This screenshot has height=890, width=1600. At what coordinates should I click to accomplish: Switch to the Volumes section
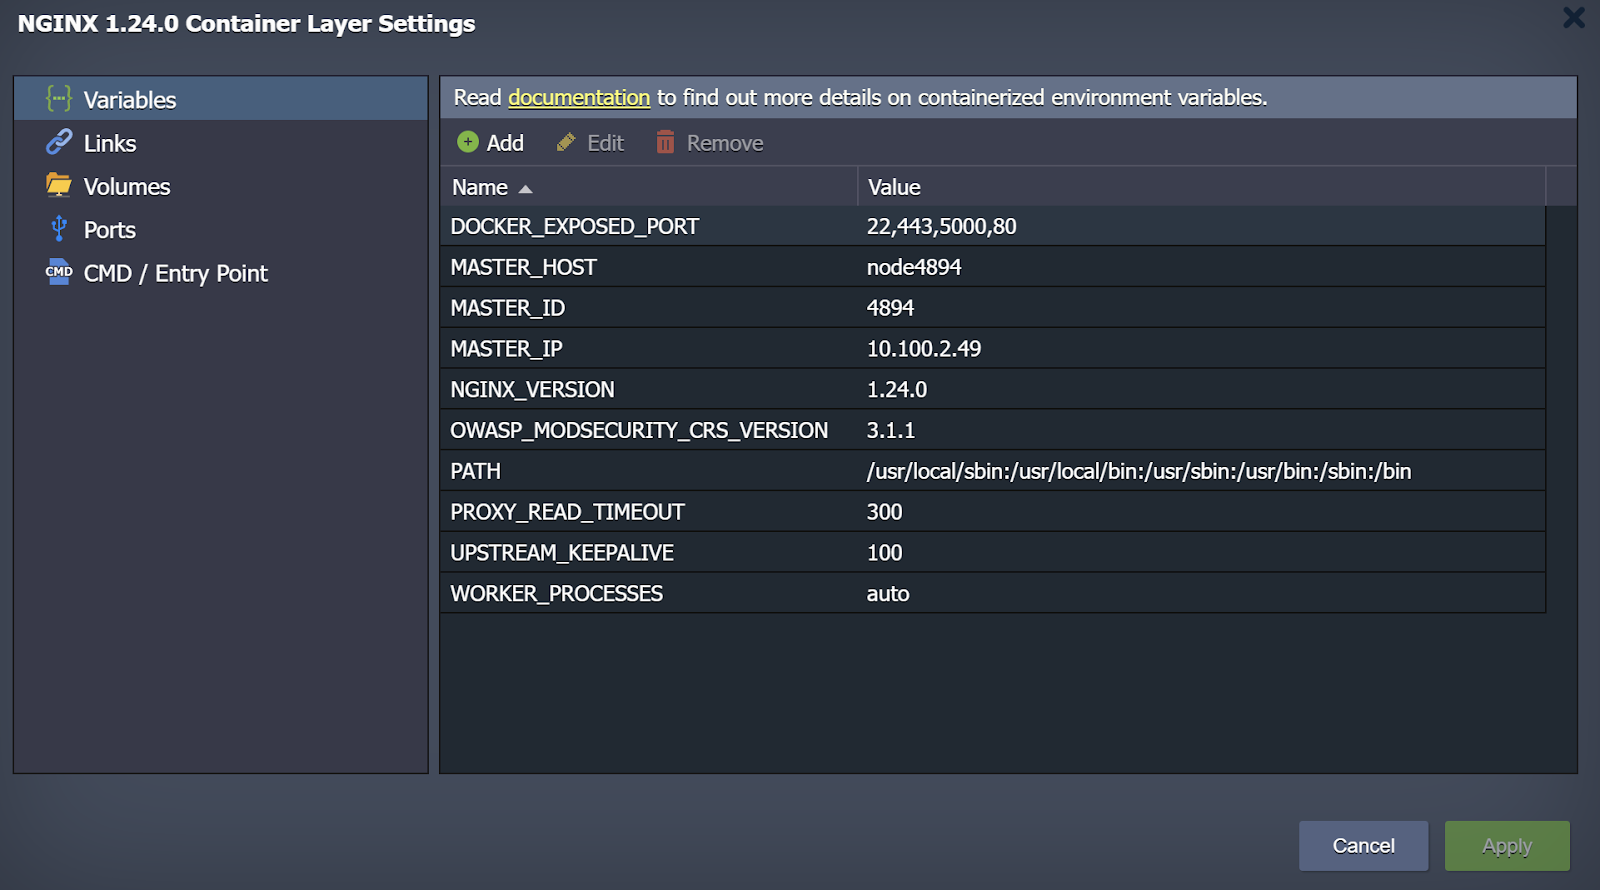tap(221, 186)
